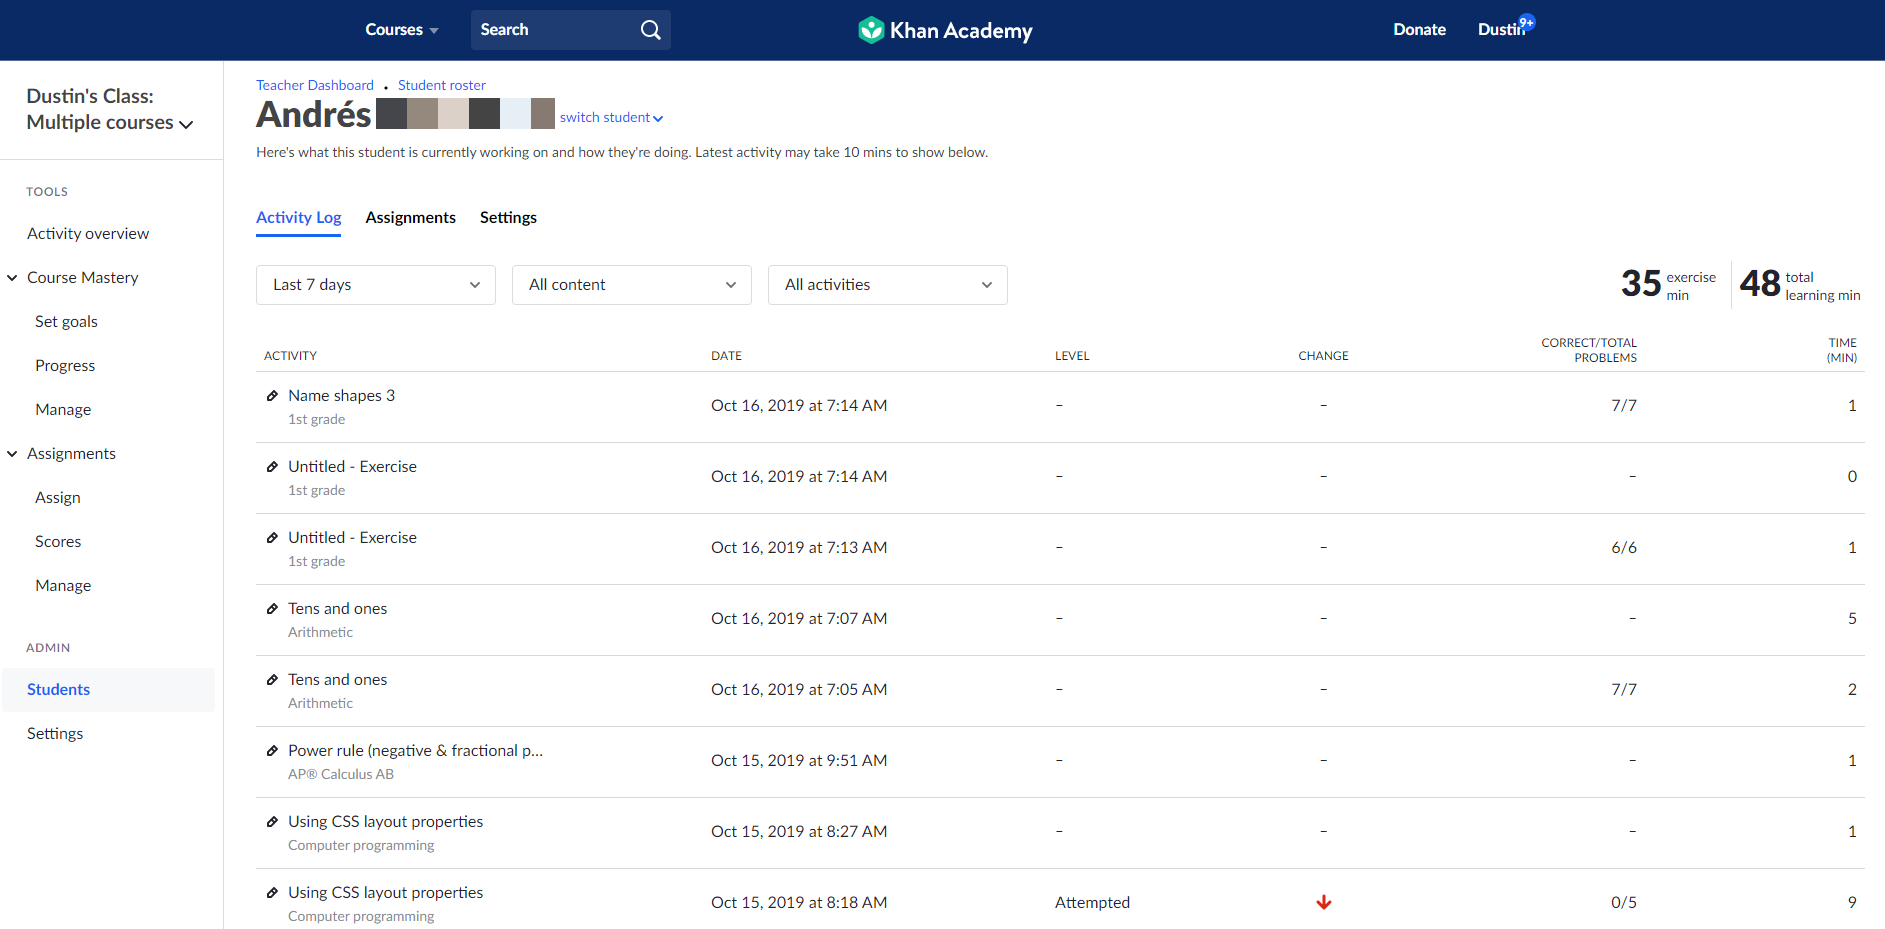This screenshot has height=929, width=1885.
Task: Go to Teacher Dashboard link
Action: (x=315, y=85)
